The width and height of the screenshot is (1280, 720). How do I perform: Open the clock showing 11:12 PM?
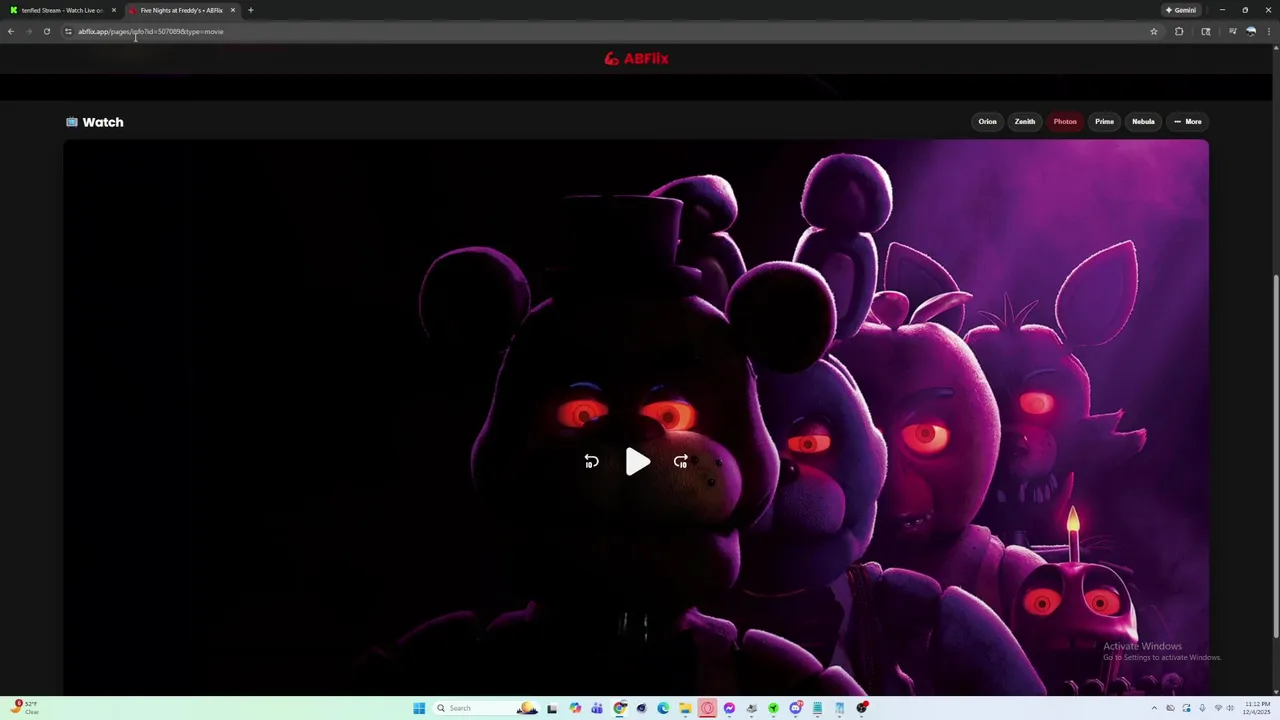tap(1257, 708)
